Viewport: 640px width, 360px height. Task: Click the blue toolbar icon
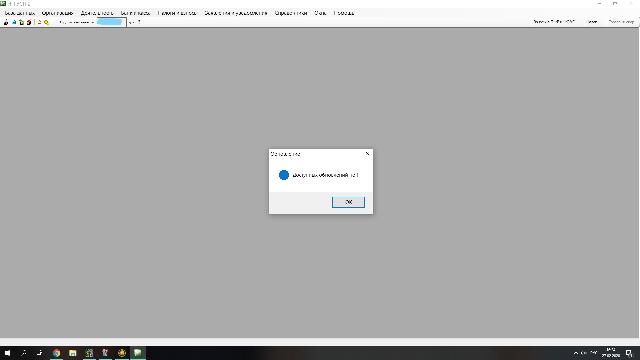(x=14, y=22)
